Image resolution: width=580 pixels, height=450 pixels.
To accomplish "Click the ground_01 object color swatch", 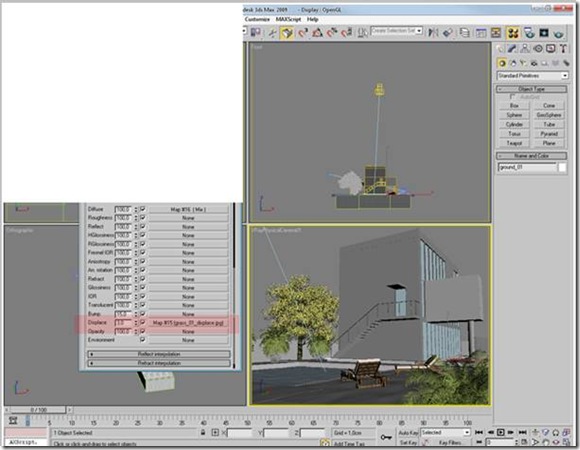I will (x=562, y=167).
